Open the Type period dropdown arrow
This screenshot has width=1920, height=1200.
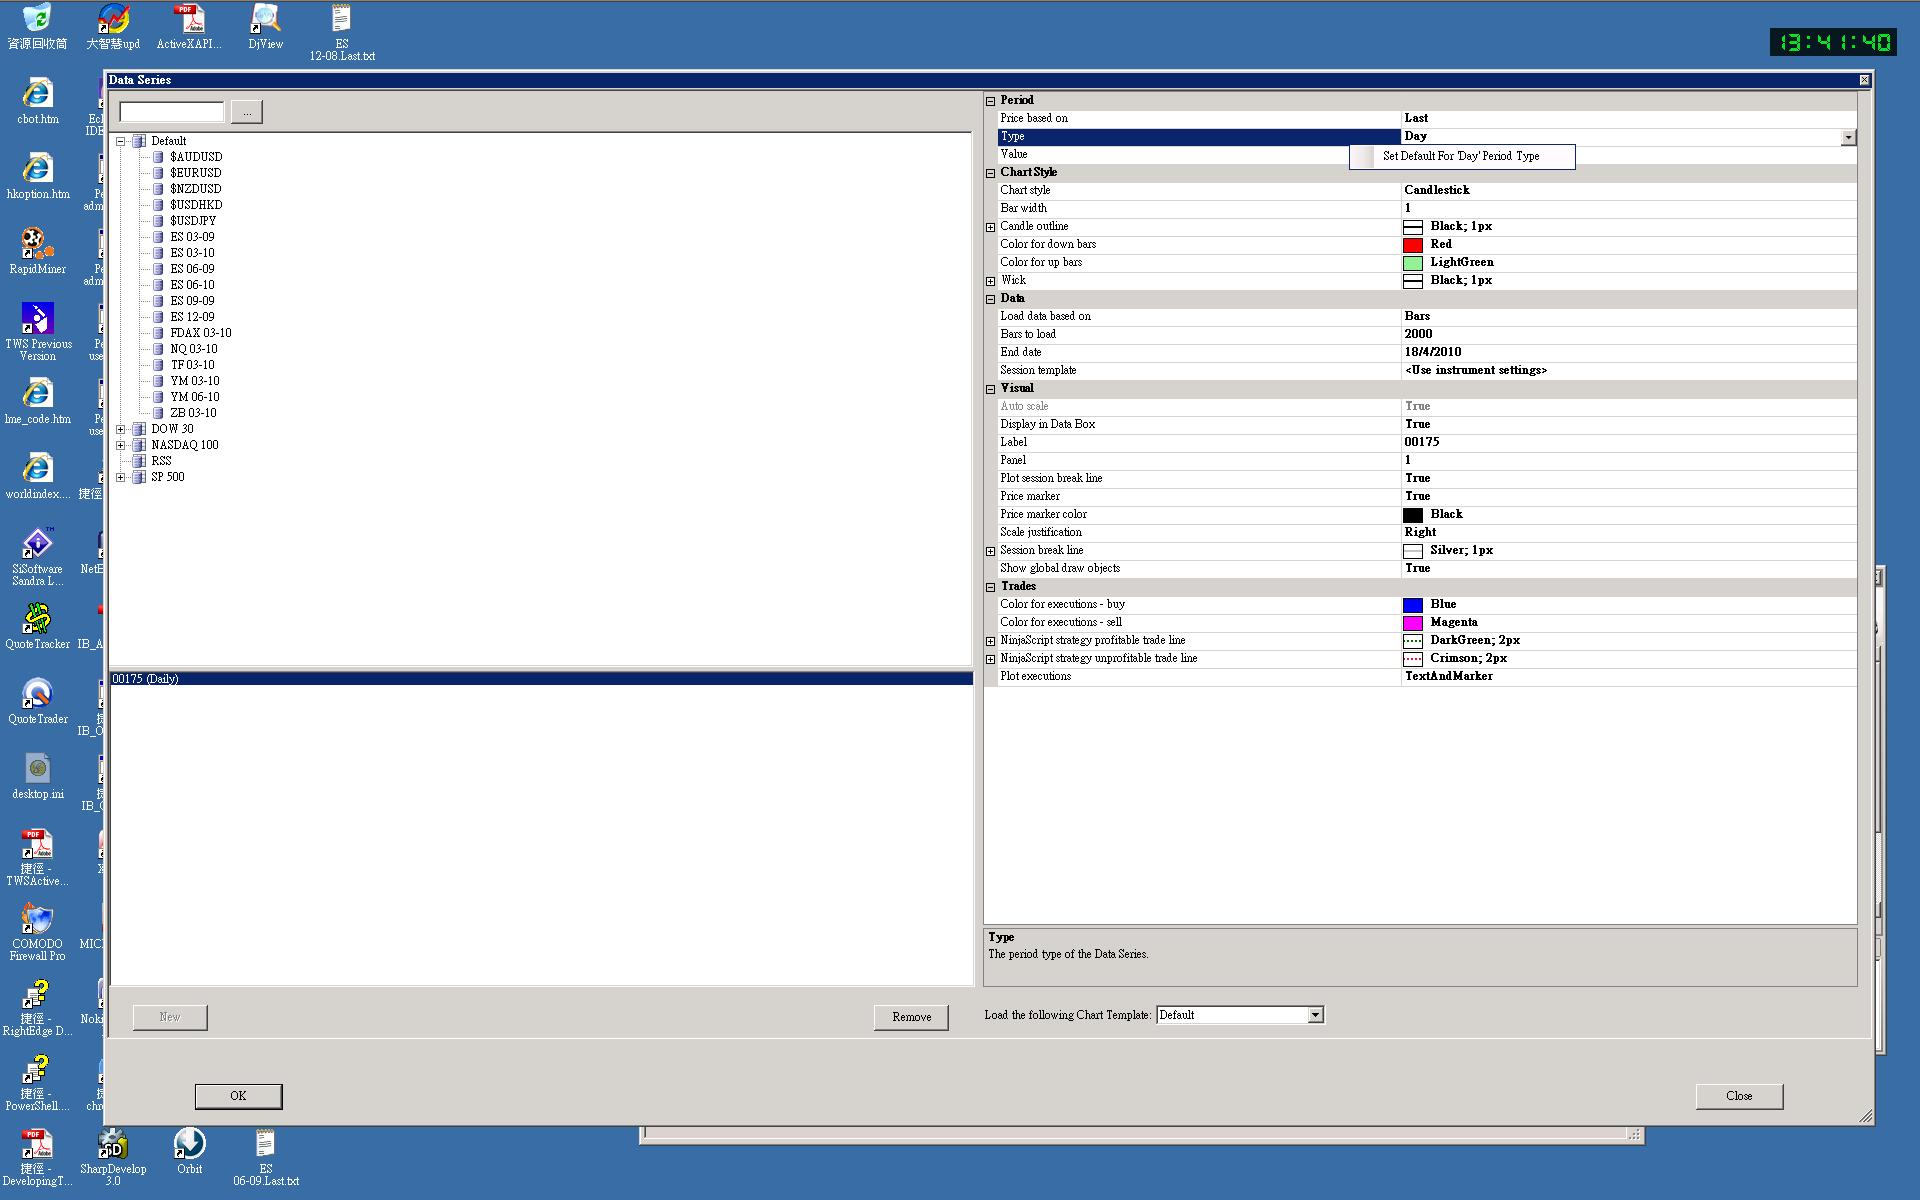[1848, 137]
